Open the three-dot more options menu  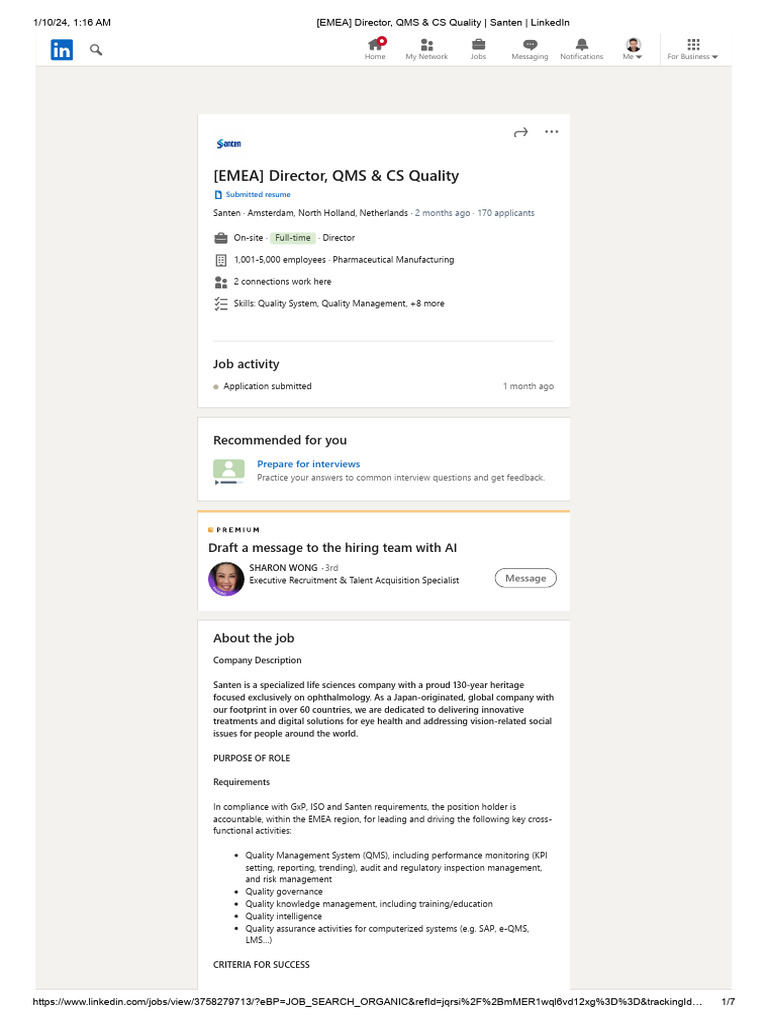point(551,132)
